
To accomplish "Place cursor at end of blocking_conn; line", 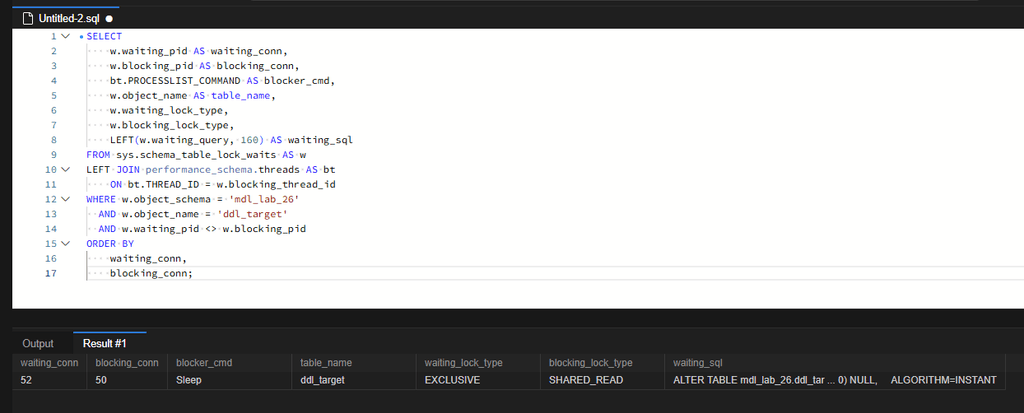I will pos(193,273).
